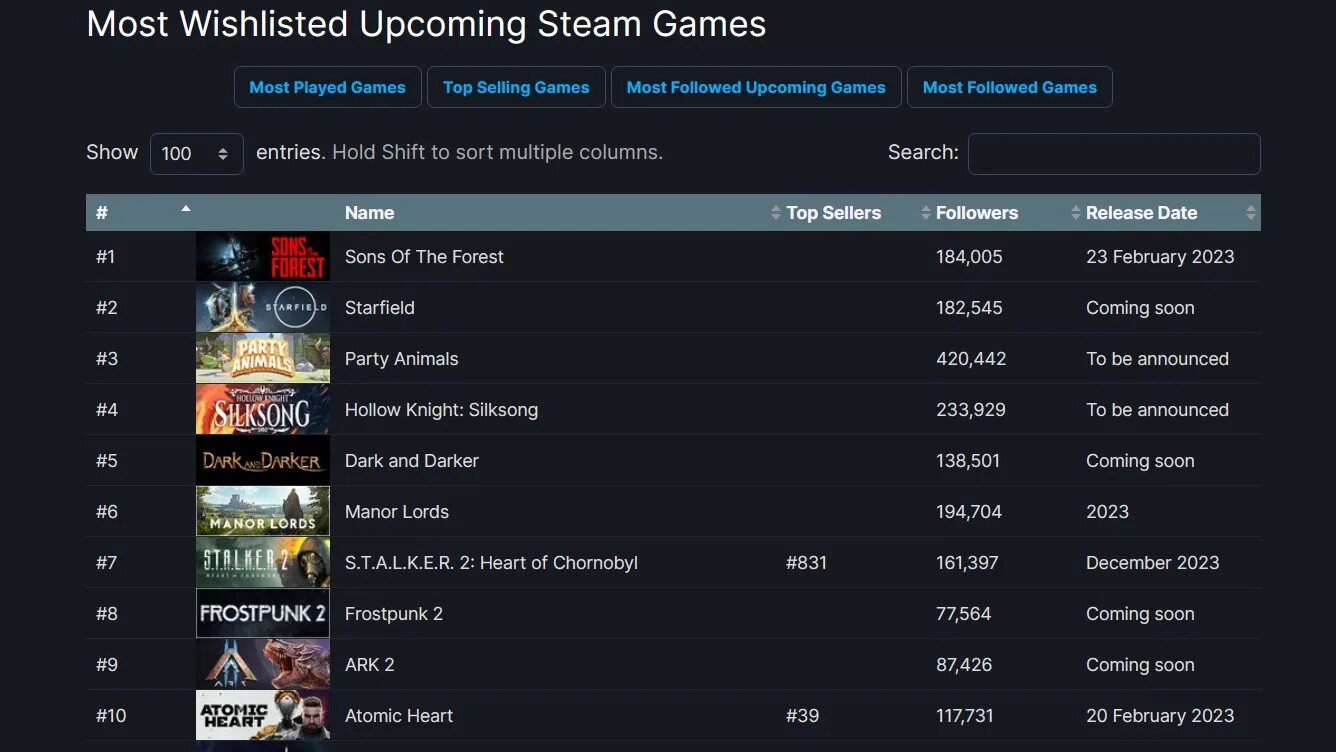Click S.T.A.L.K.E.R. 2: Heart of Chornobyl link
The height and width of the screenshot is (752, 1336).
pos(491,563)
